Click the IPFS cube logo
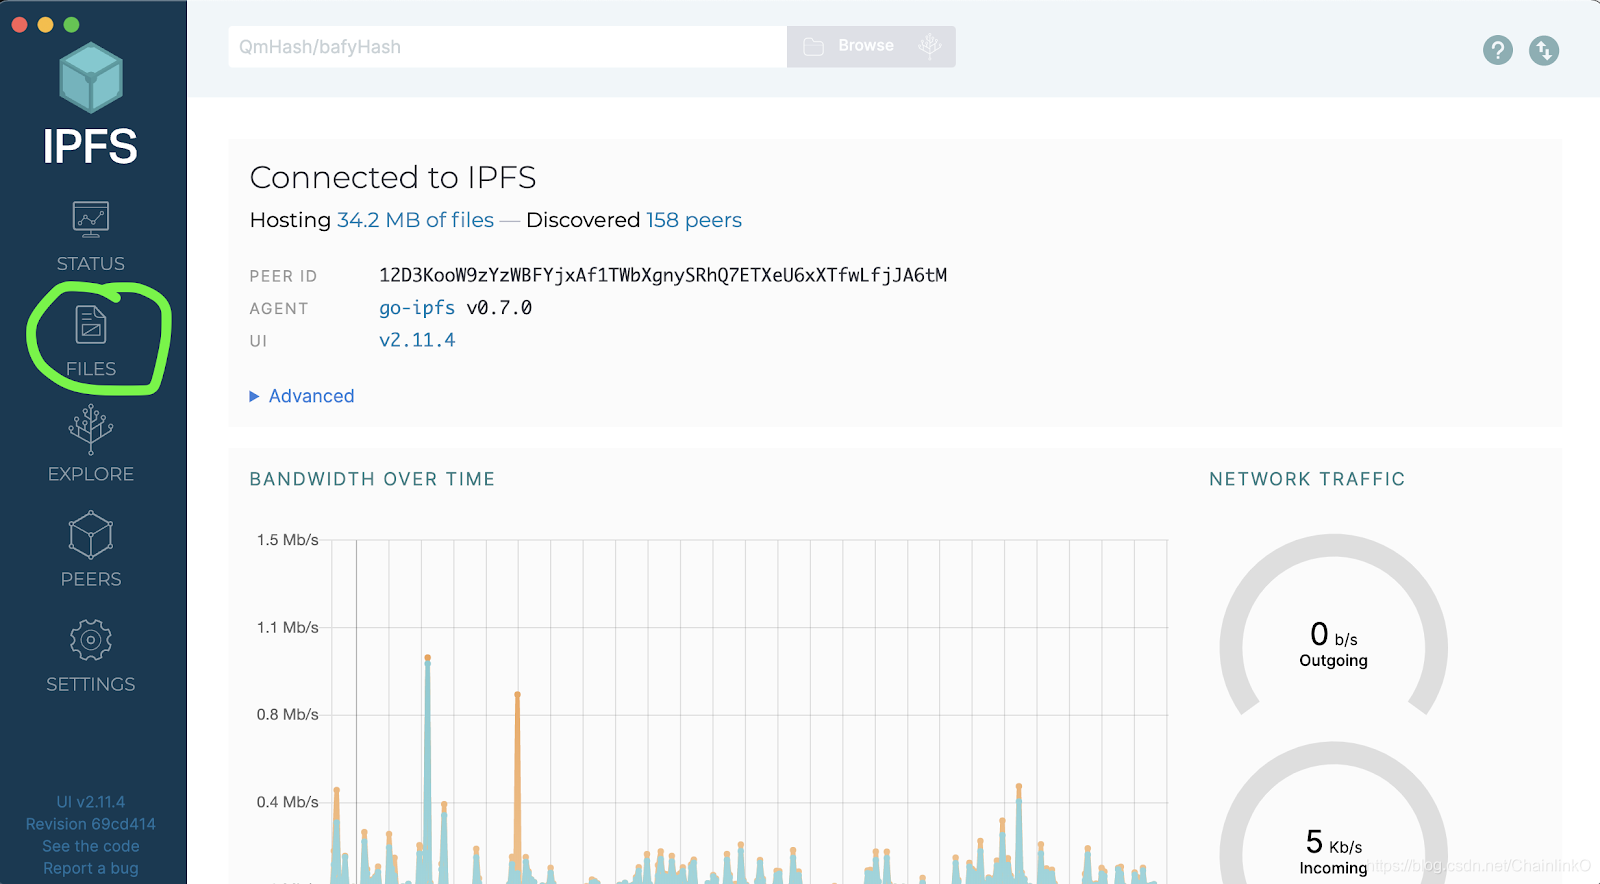This screenshot has height=884, width=1600. pyautogui.click(x=91, y=77)
